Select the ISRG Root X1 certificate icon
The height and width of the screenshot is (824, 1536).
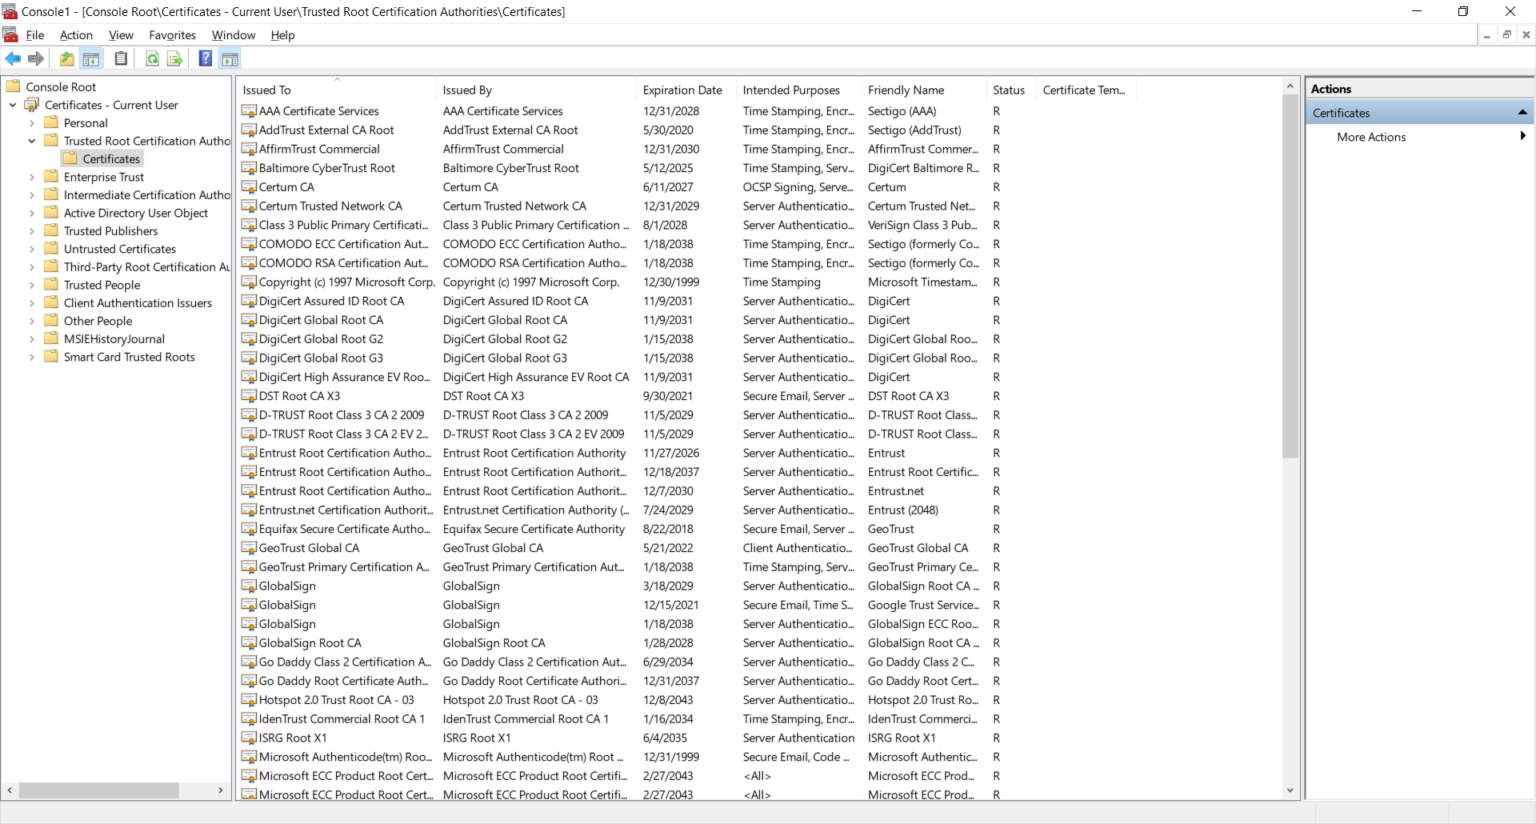tap(249, 738)
